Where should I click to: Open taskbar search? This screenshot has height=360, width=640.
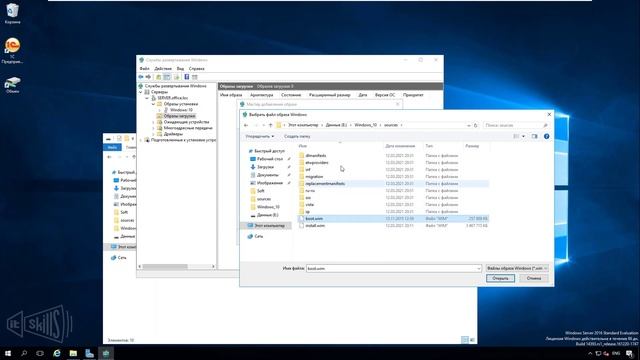click(x=24, y=353)
